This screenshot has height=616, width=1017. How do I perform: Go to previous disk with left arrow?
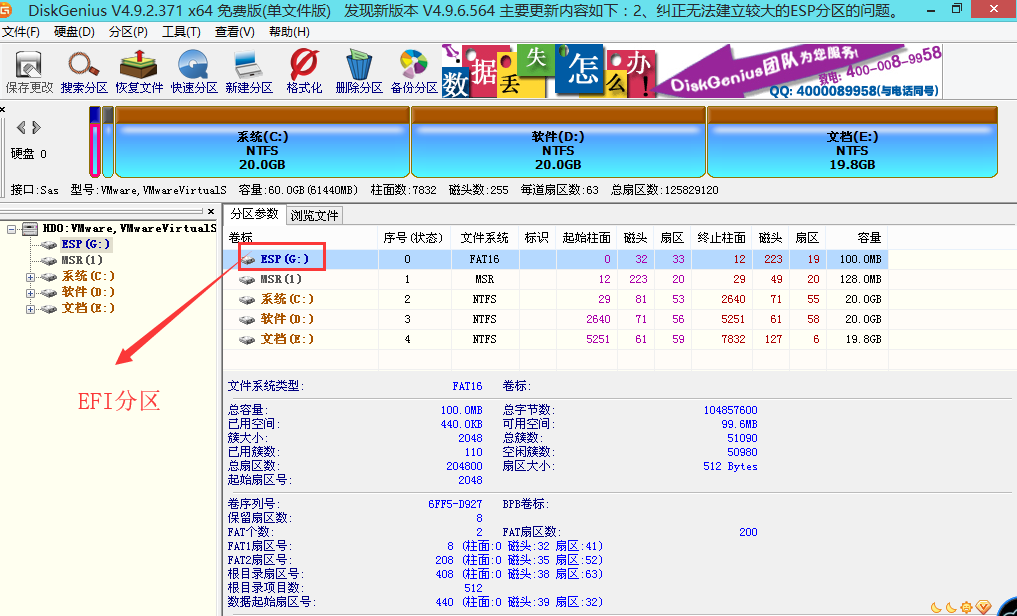21,128
